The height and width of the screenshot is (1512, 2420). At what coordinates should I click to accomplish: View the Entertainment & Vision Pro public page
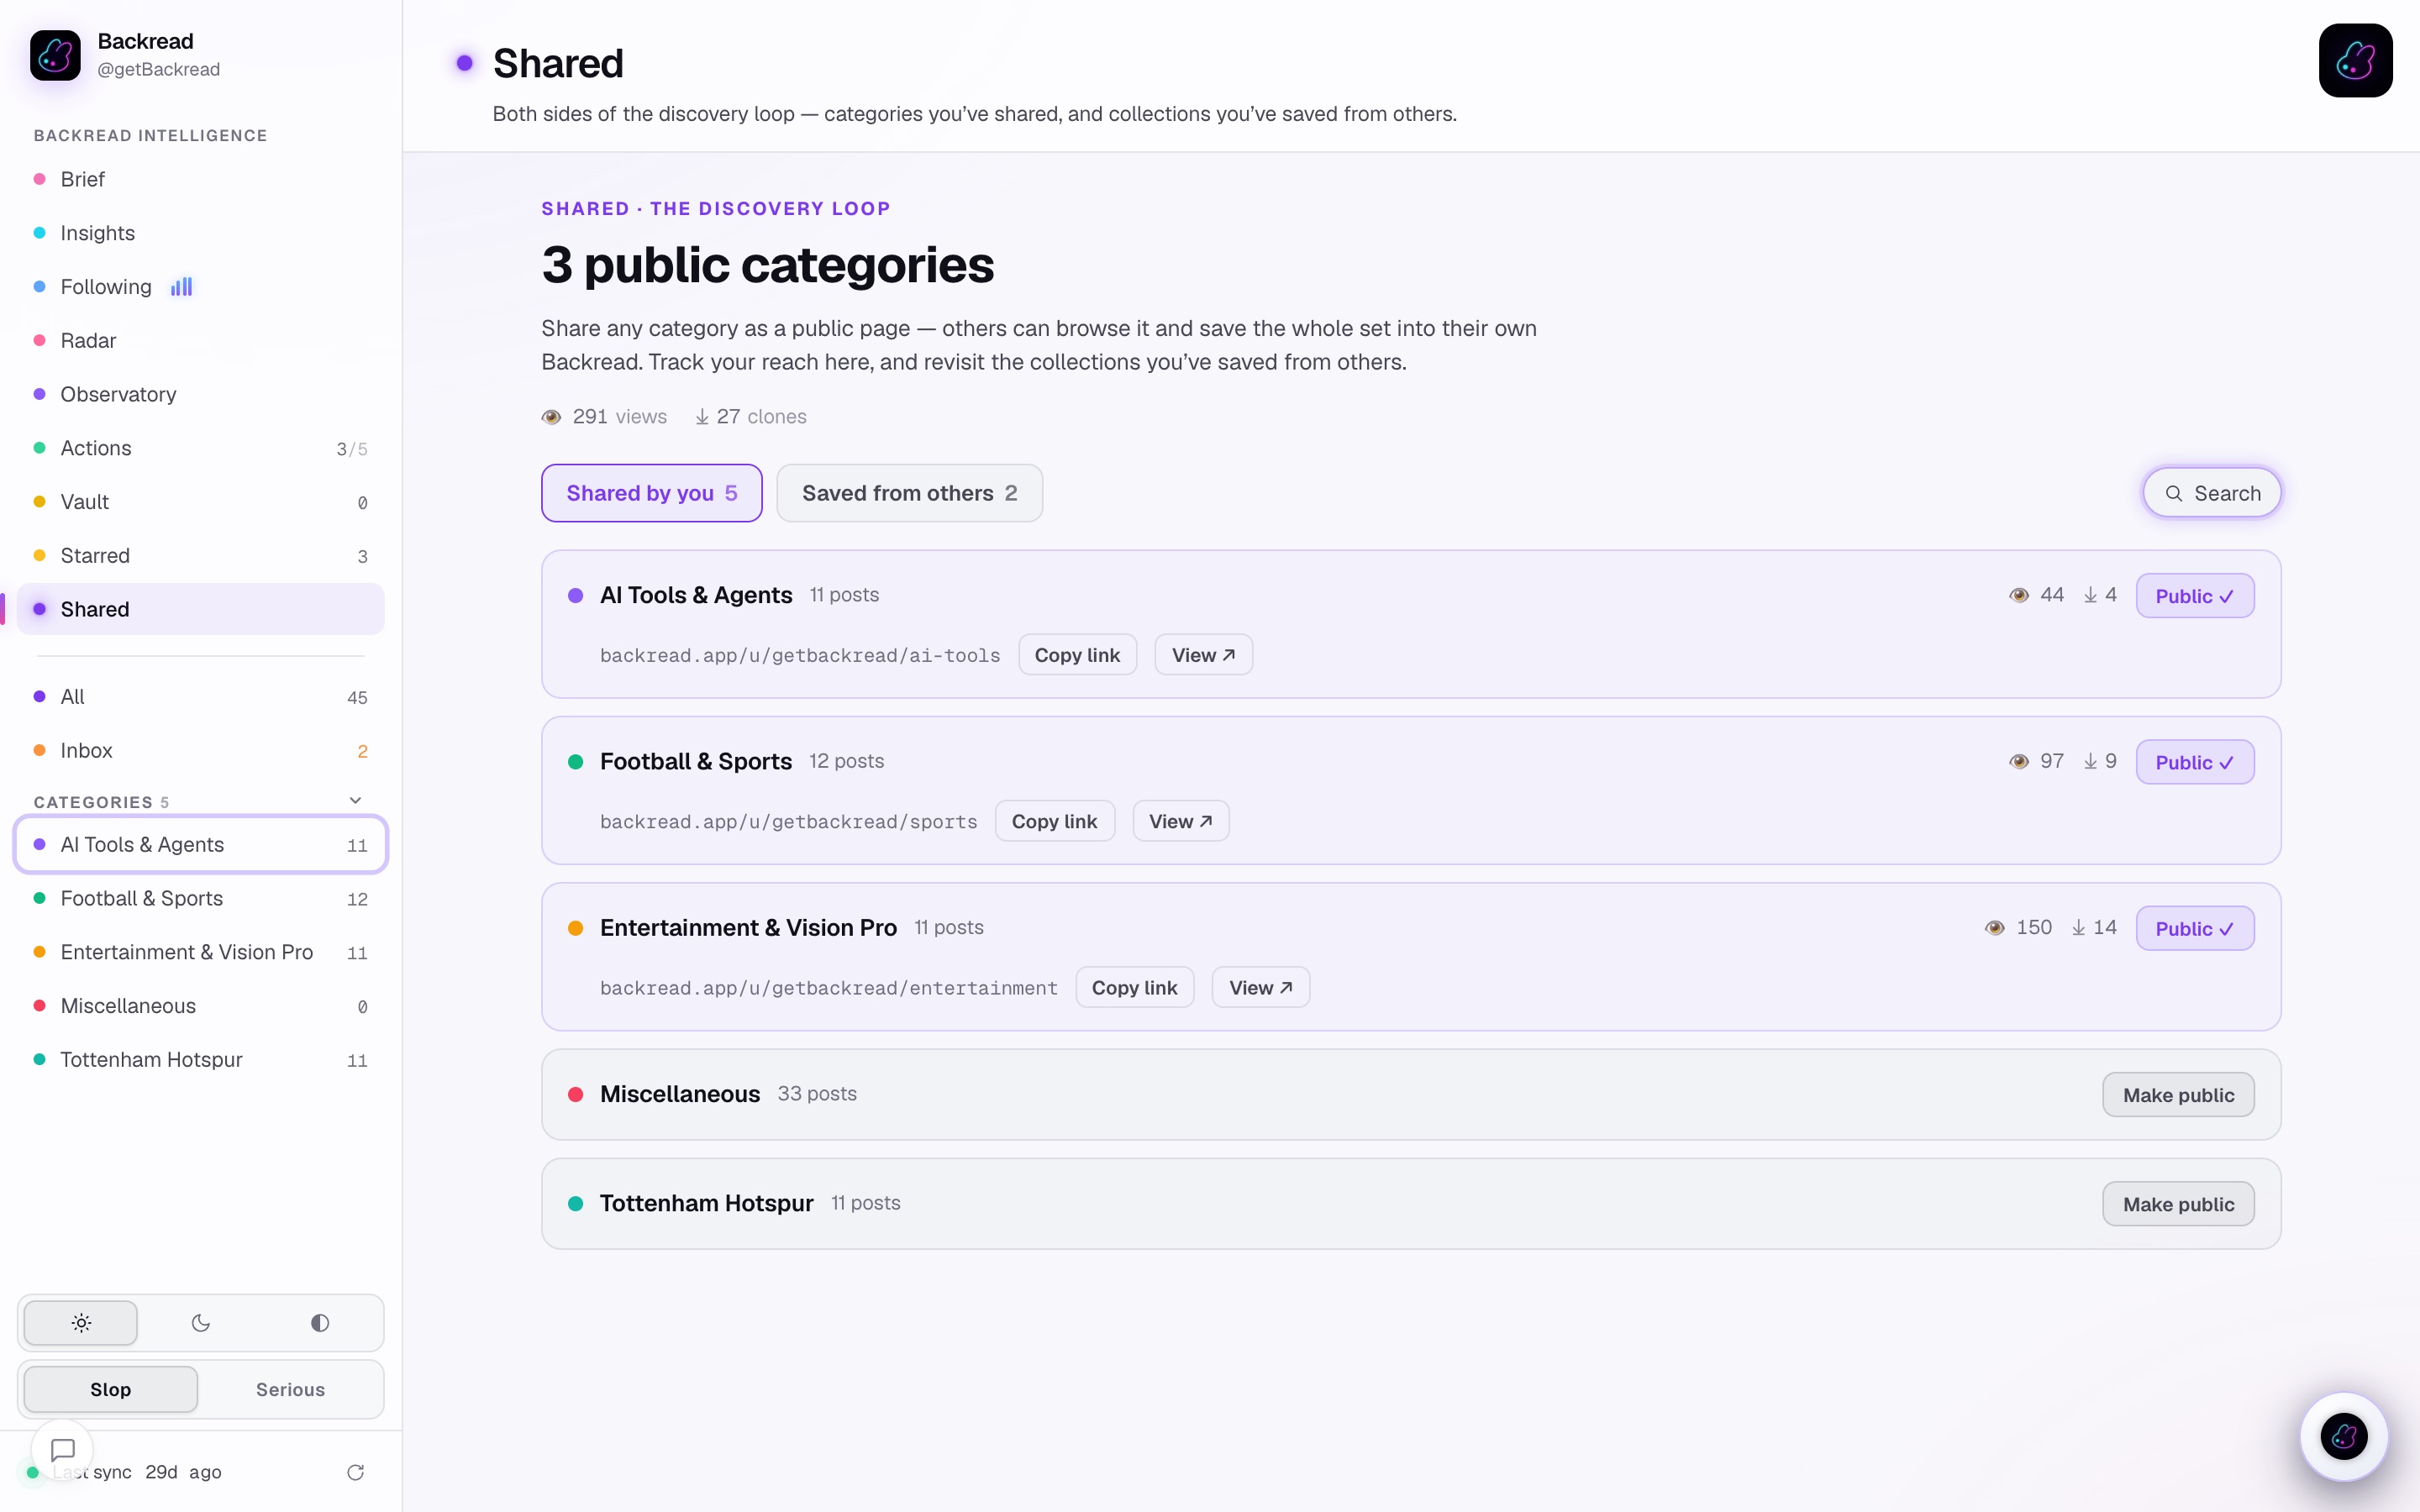(x=1260, y=988)
